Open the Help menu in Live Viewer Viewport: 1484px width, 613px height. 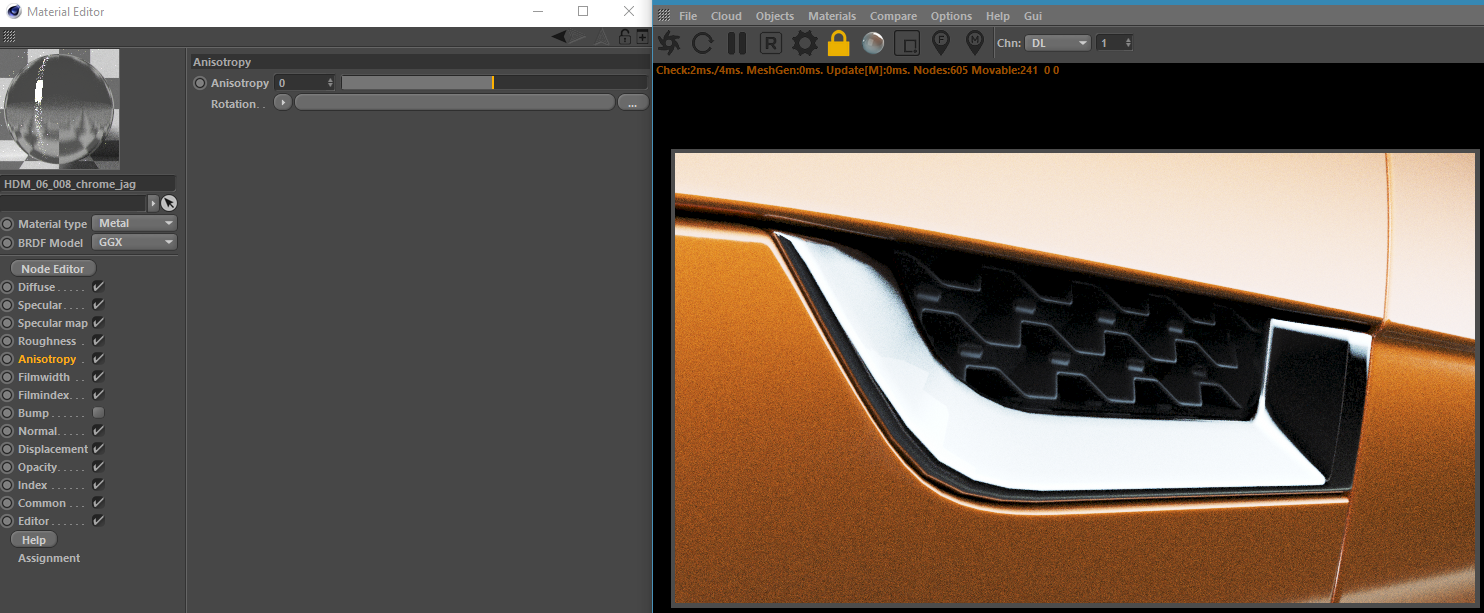[x=998, y=16]
